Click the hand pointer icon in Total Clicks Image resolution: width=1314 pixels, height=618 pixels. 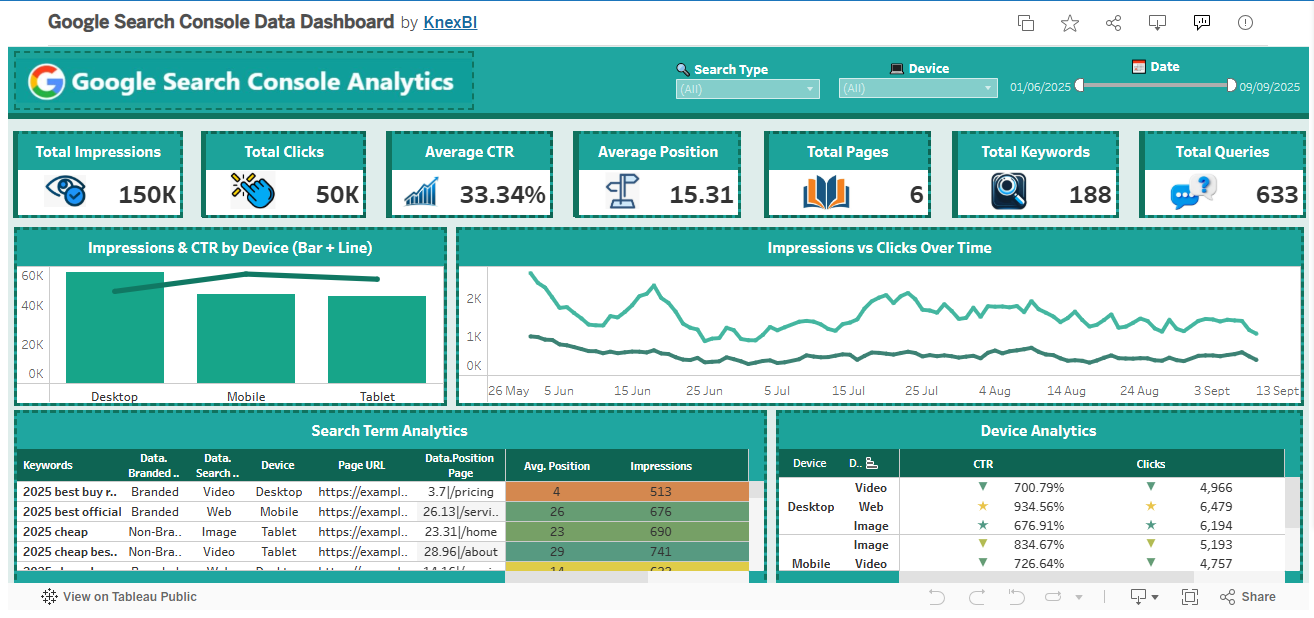[252, 190]
